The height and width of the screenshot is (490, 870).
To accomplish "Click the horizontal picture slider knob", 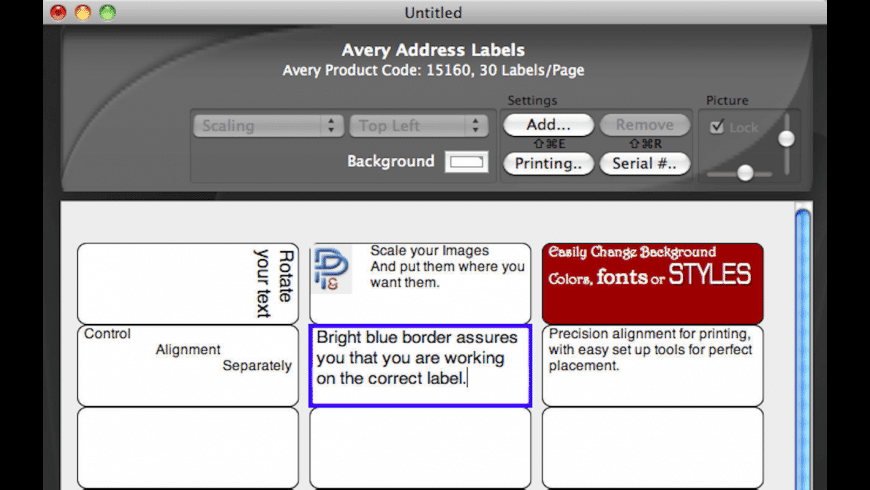I will [745, 173].
